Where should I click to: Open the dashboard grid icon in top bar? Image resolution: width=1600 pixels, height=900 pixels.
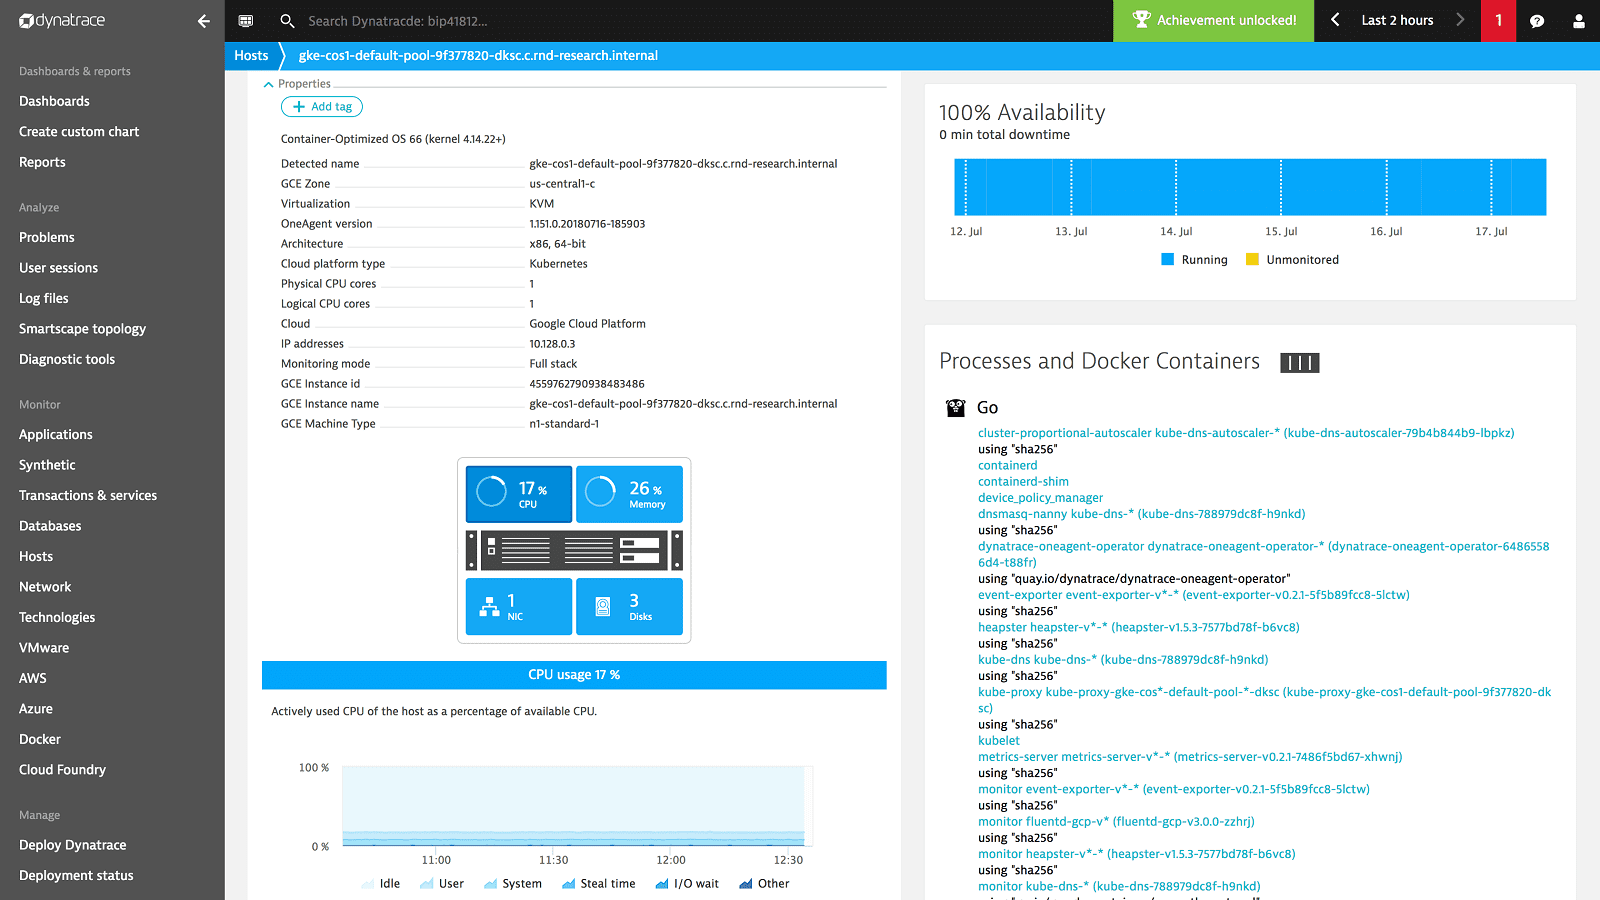pos(246,20)
